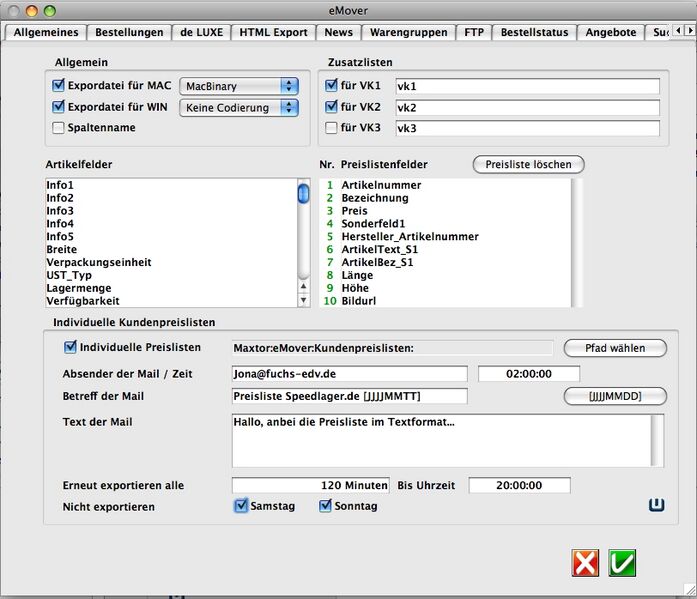Switch to the Allgemeines tab
The height and width of the screenshot is (599, 697).
coord(46,32)
